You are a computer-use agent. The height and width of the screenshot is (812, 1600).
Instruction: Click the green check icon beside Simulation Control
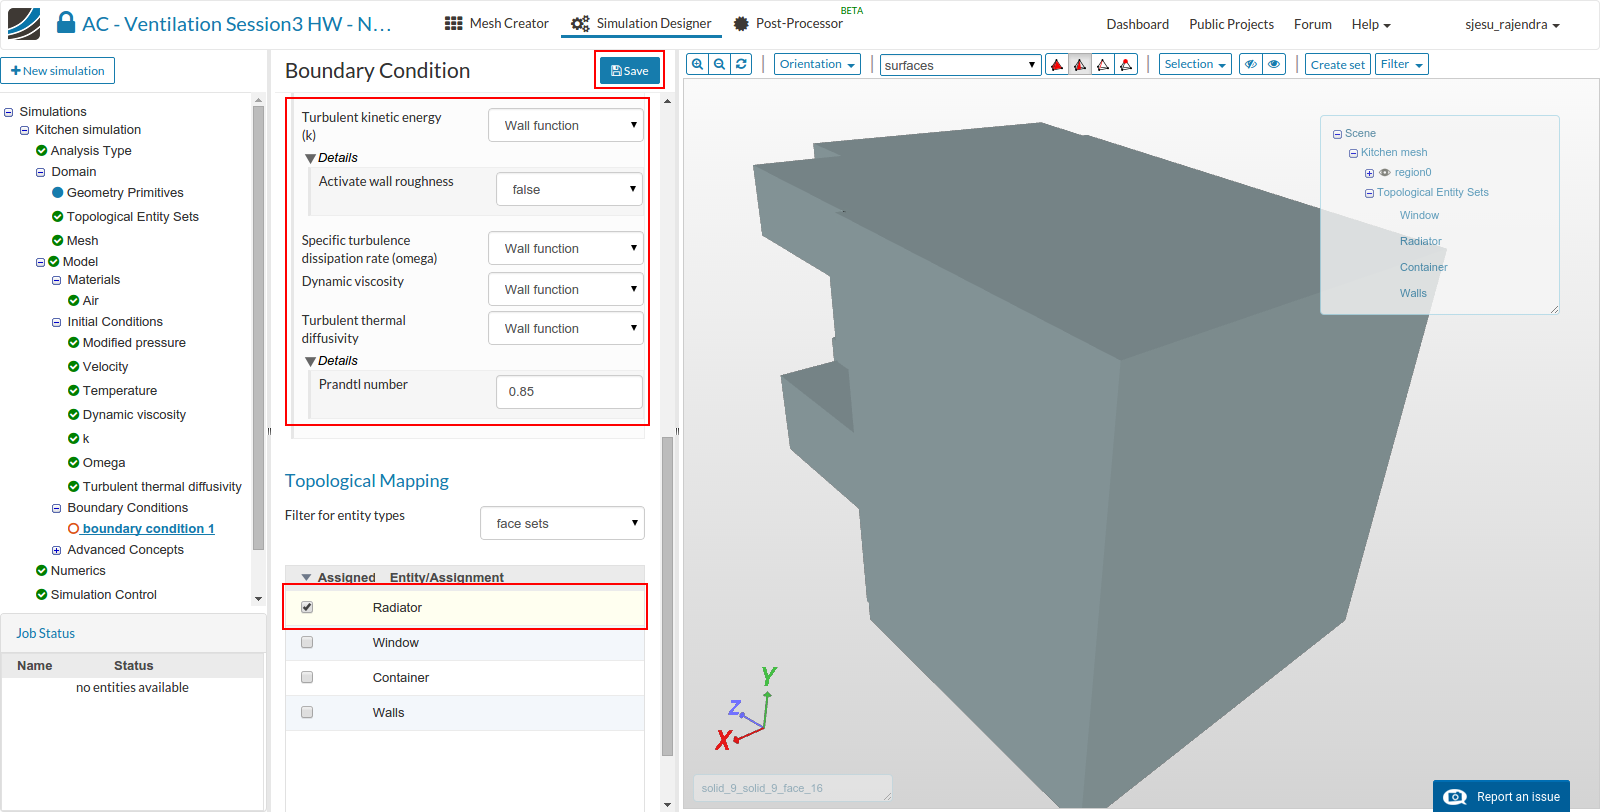[41, 595]
